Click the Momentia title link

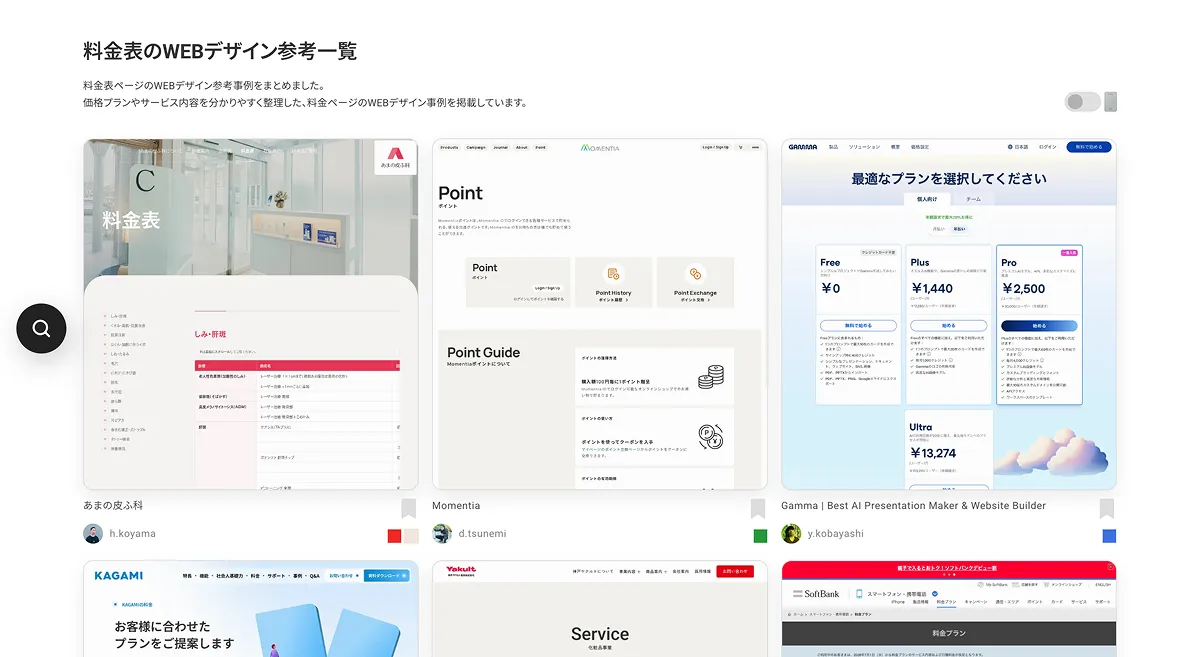pos(456,506)
